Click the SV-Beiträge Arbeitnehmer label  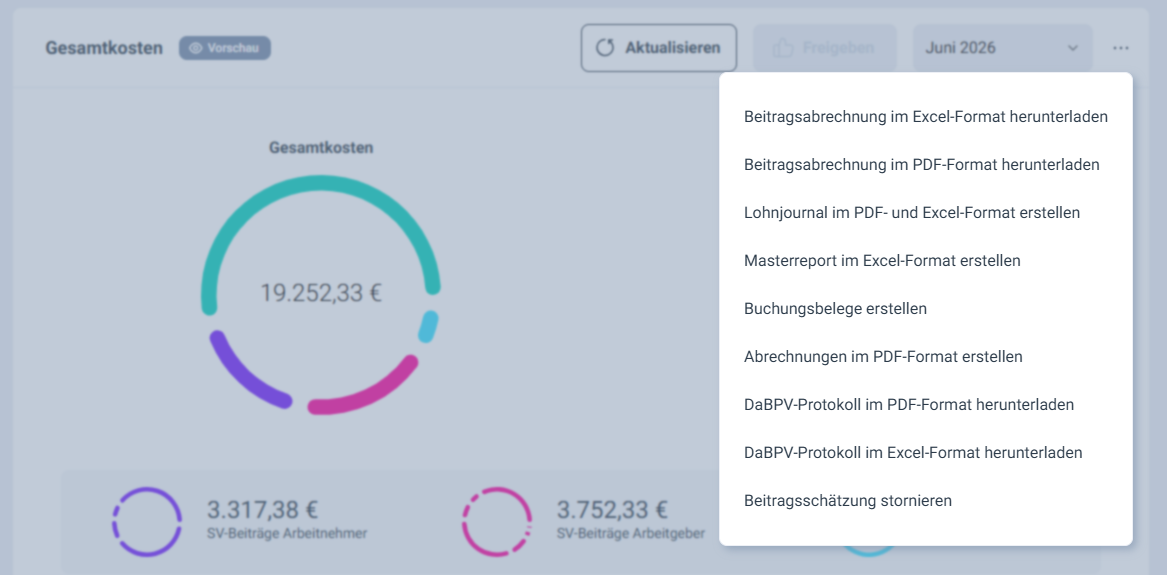pyautogui.click(x=287, y=534)
